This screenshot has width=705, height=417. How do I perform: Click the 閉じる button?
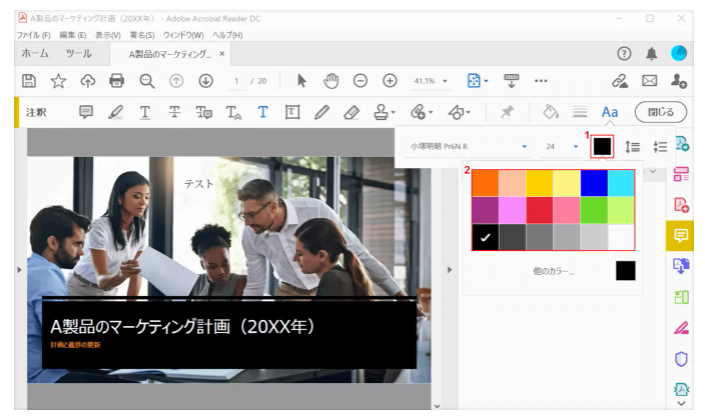click(x=661, y=112)
